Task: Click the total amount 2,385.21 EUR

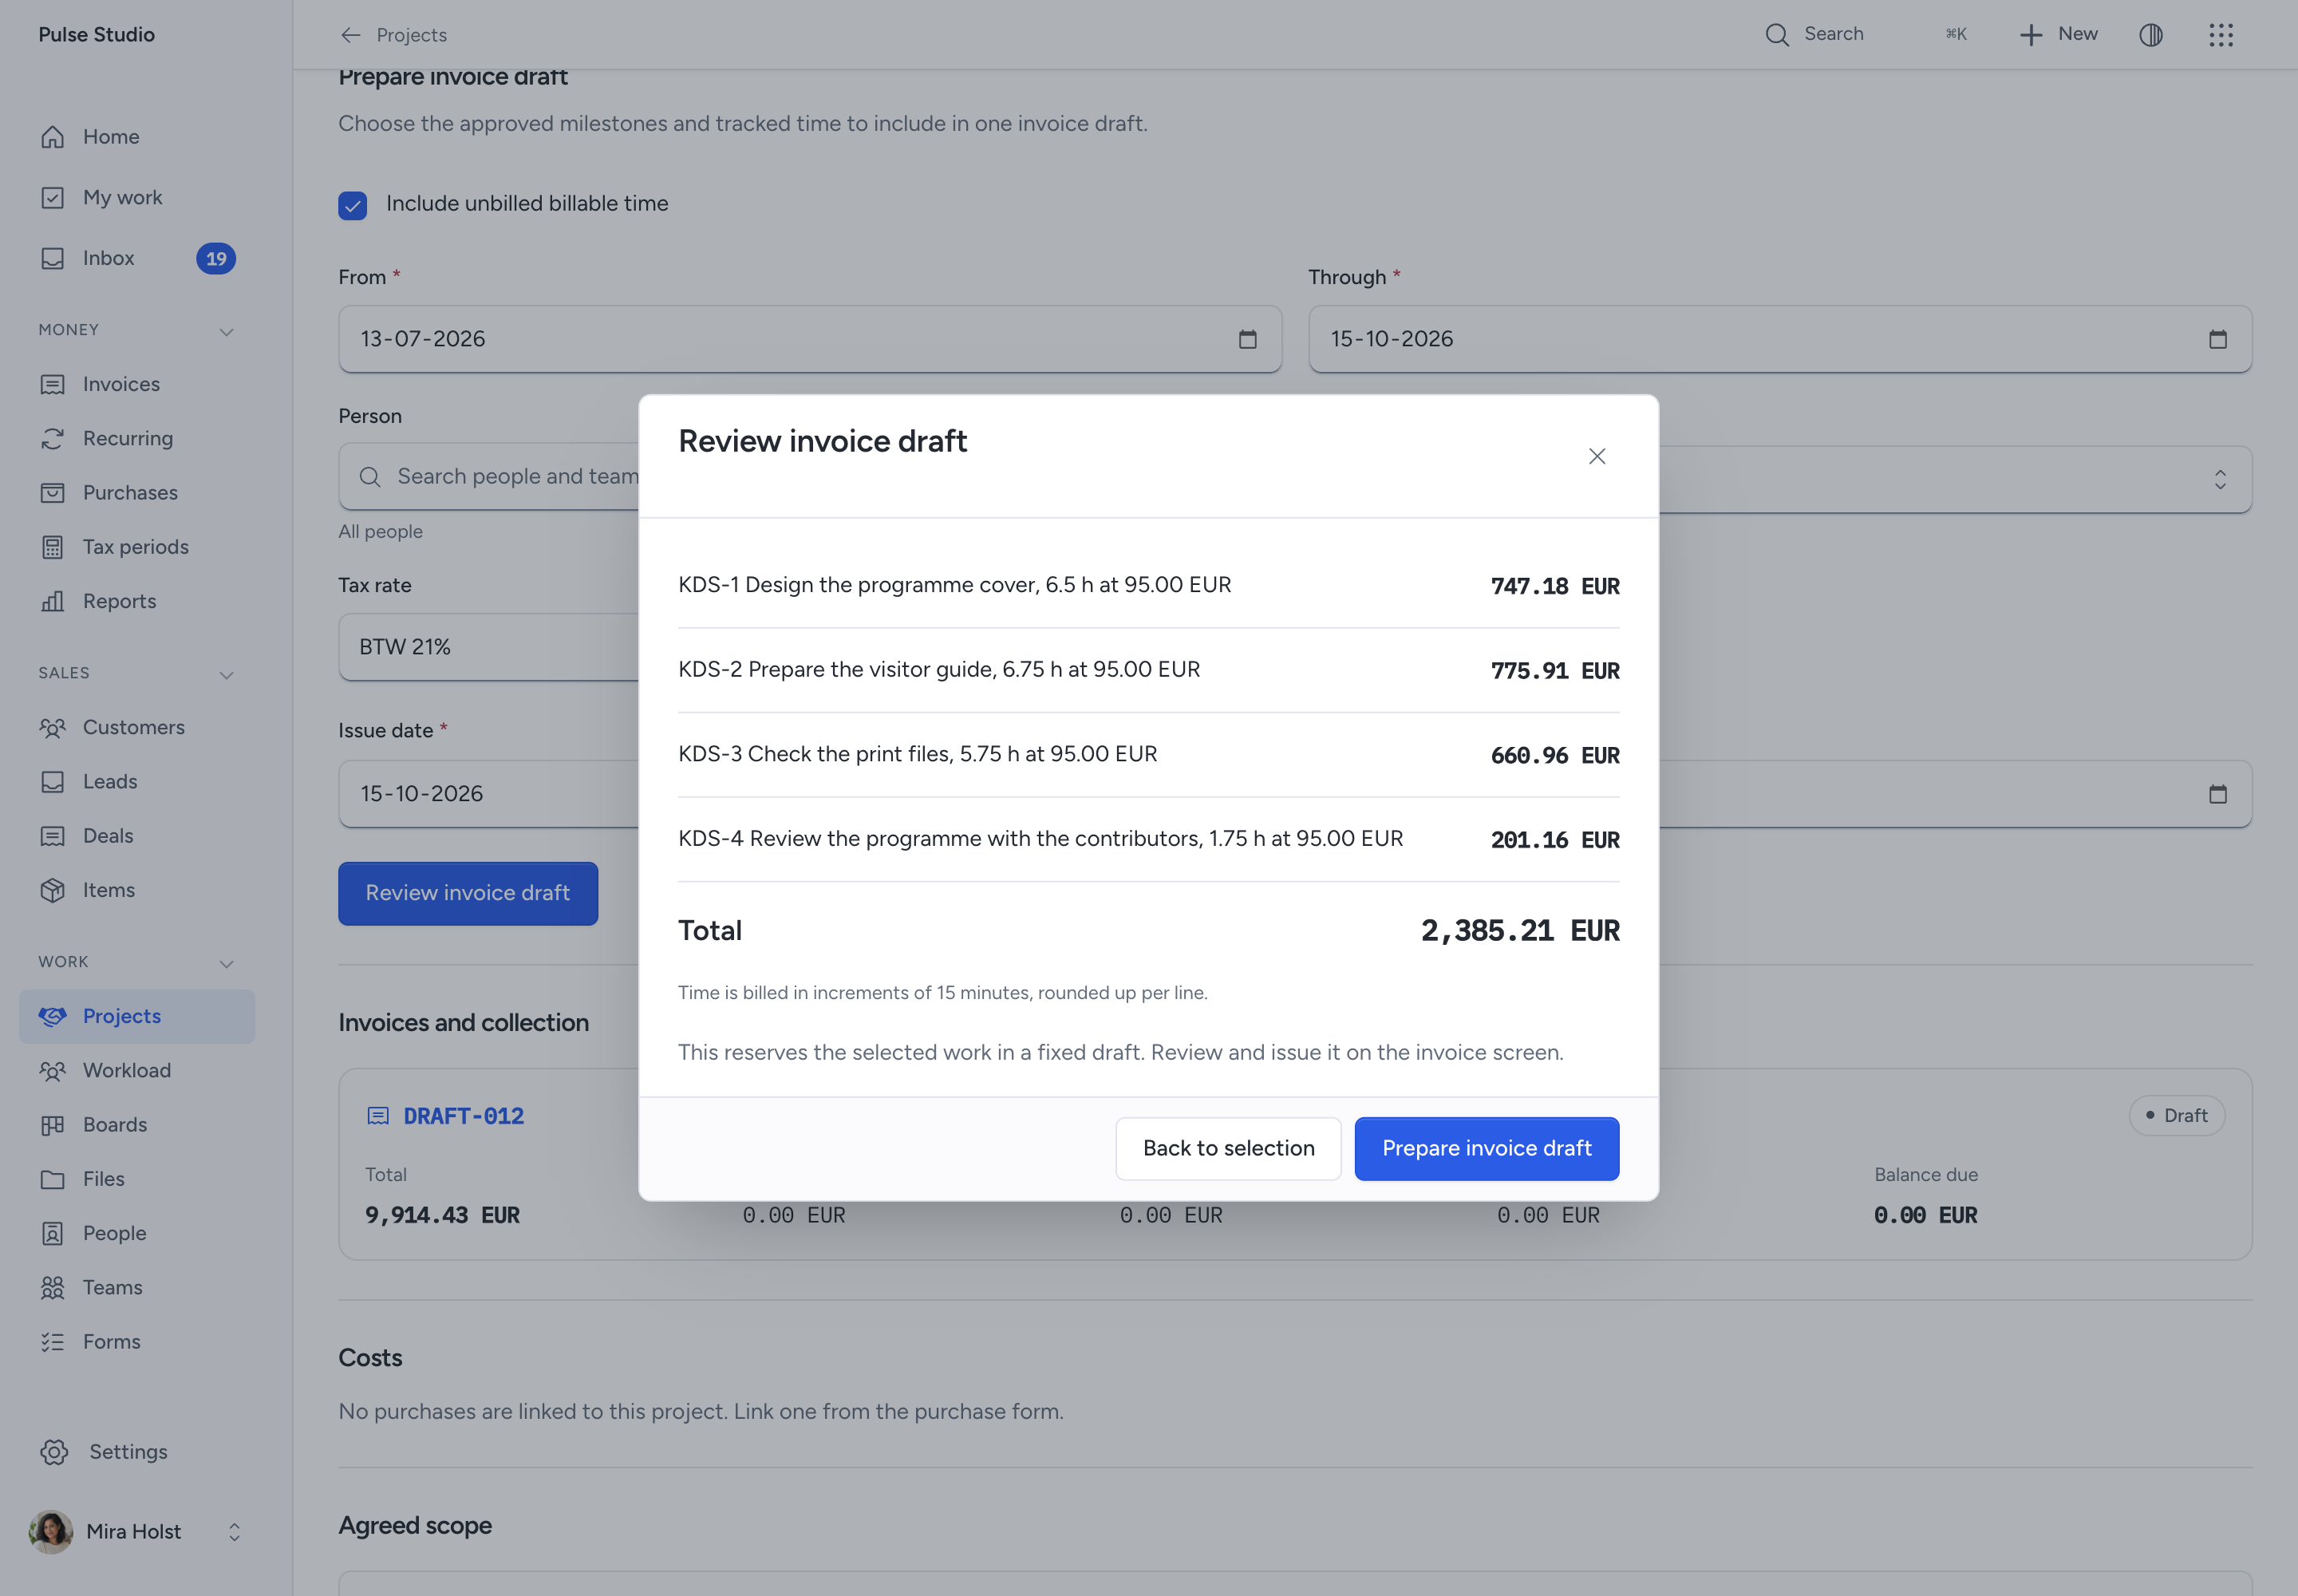Action: point(1520,931)
